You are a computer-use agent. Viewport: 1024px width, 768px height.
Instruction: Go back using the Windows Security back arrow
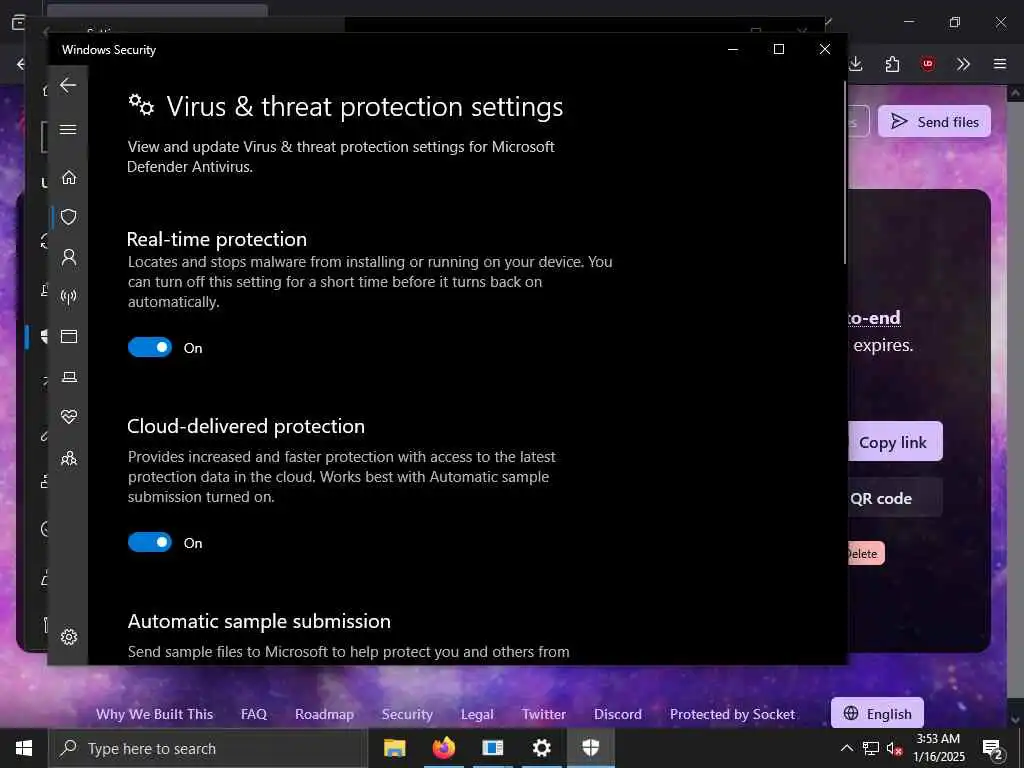(68, 85)
